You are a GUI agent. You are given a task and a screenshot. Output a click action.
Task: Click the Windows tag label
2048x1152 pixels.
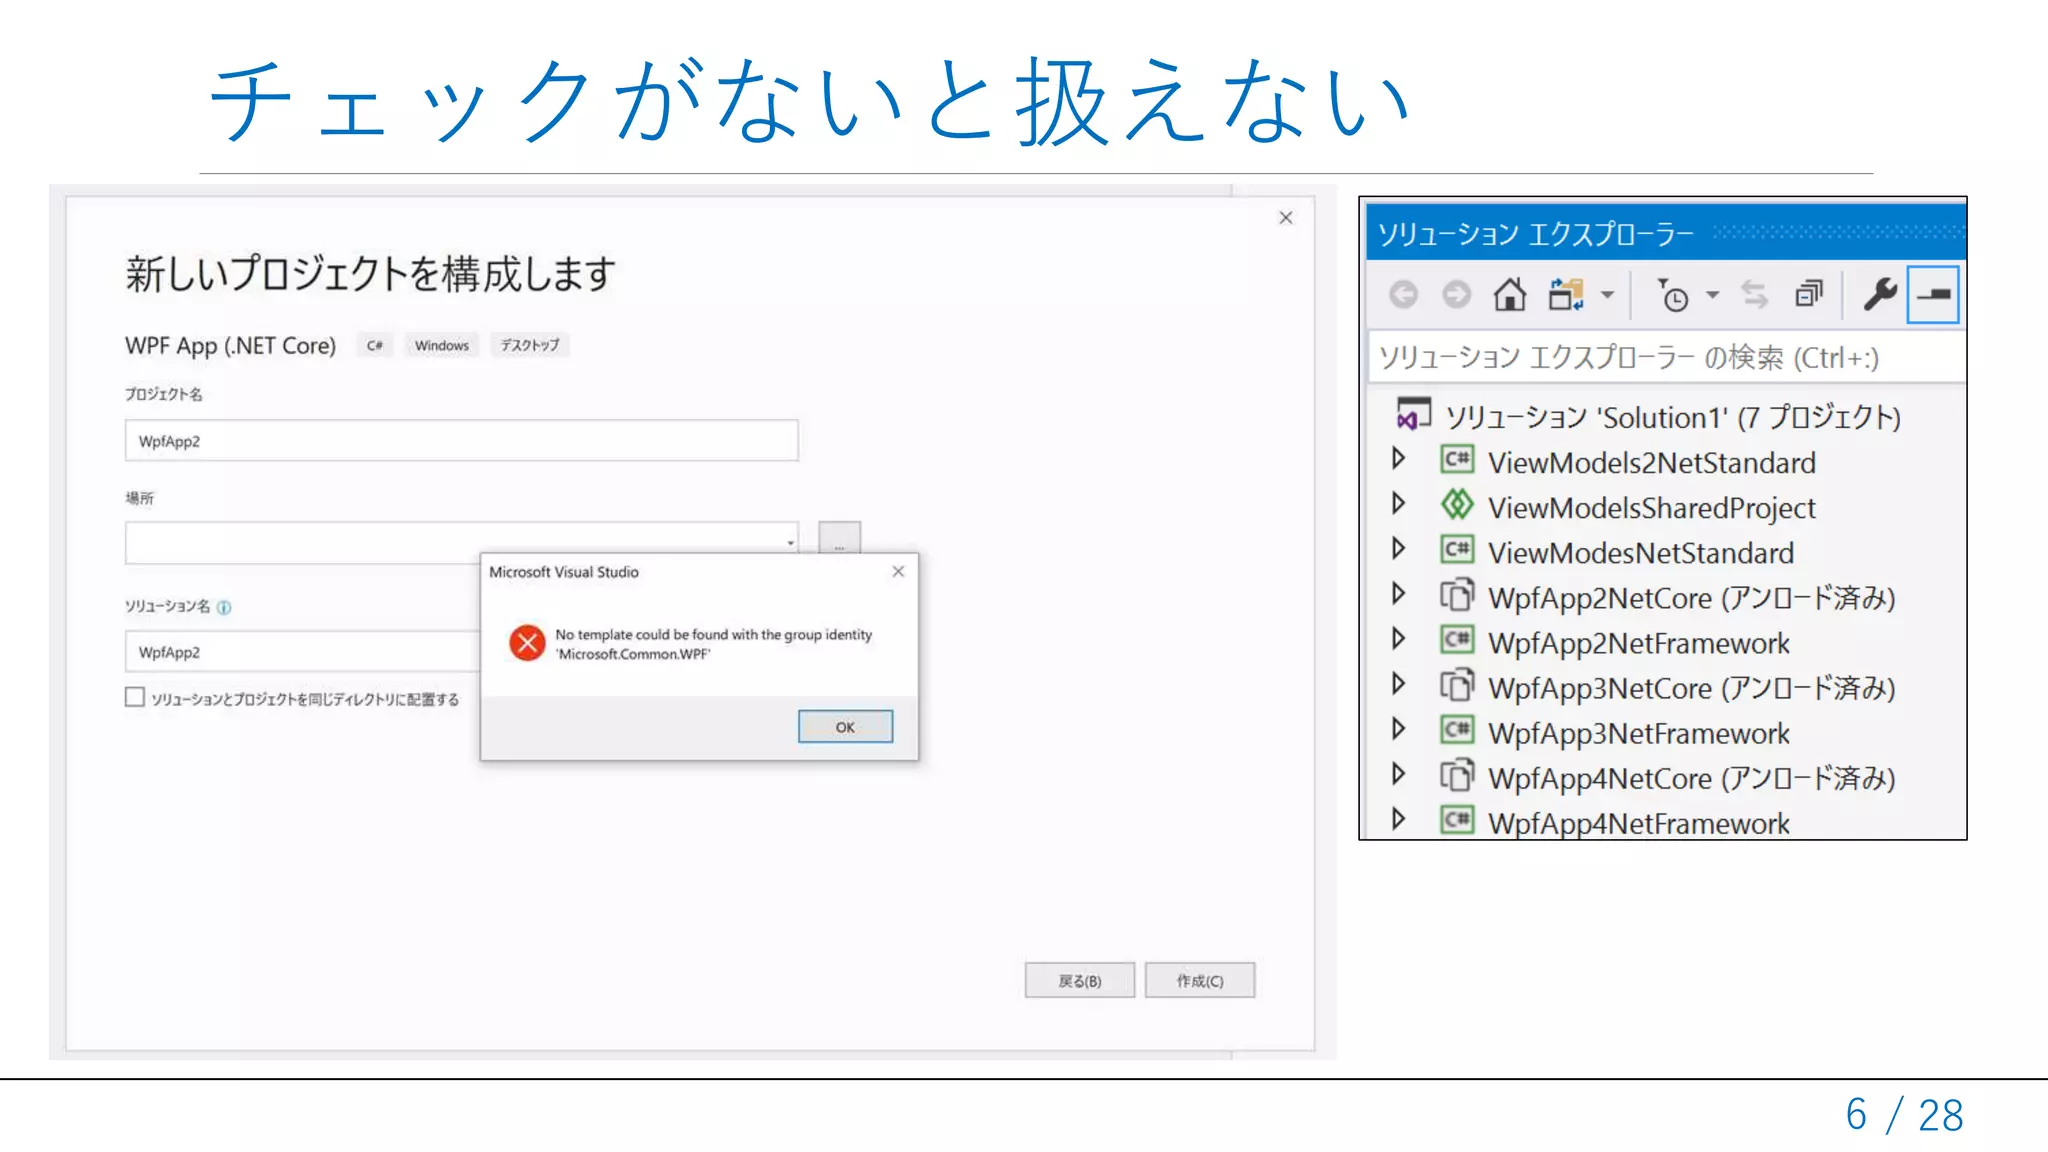coord(442,345)
